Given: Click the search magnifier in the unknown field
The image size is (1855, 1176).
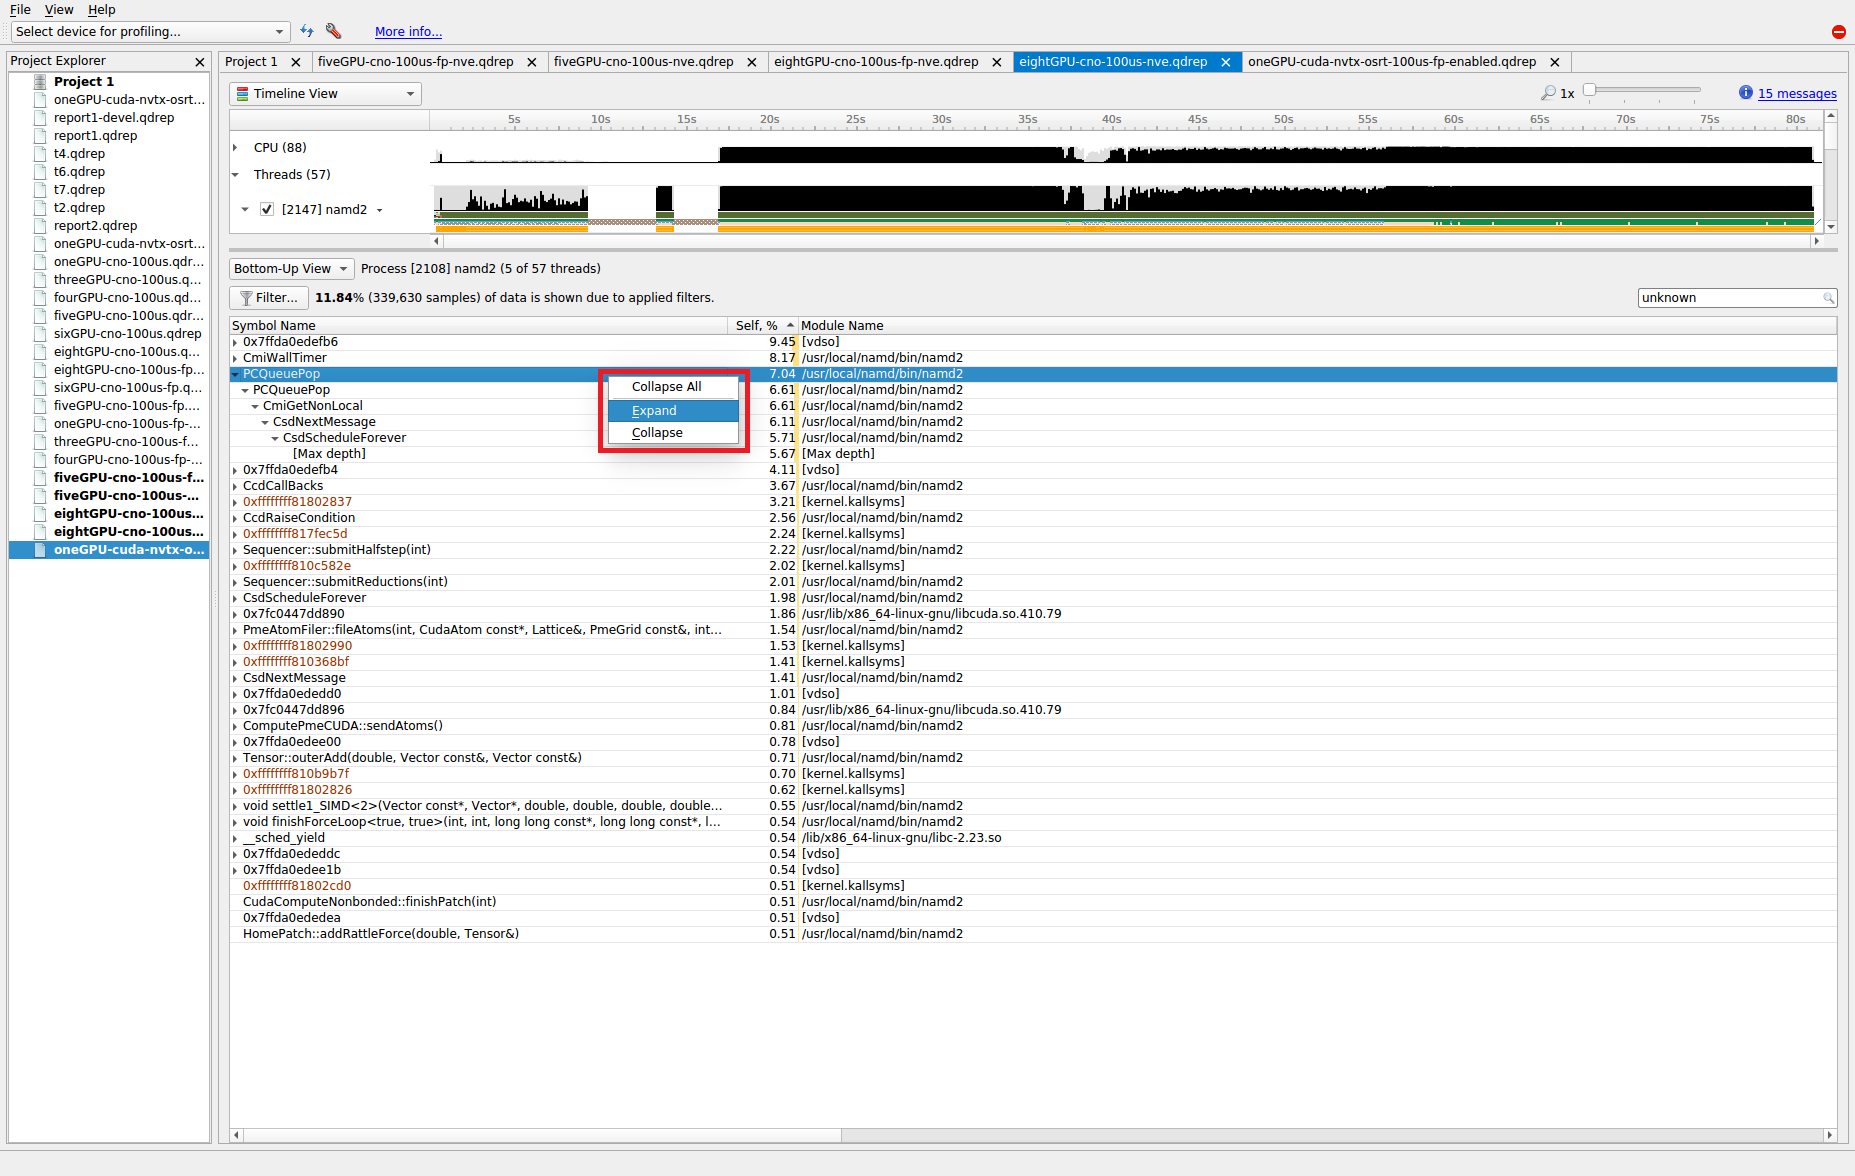Looking at the screenshot, I should (x=1828, y=298).
